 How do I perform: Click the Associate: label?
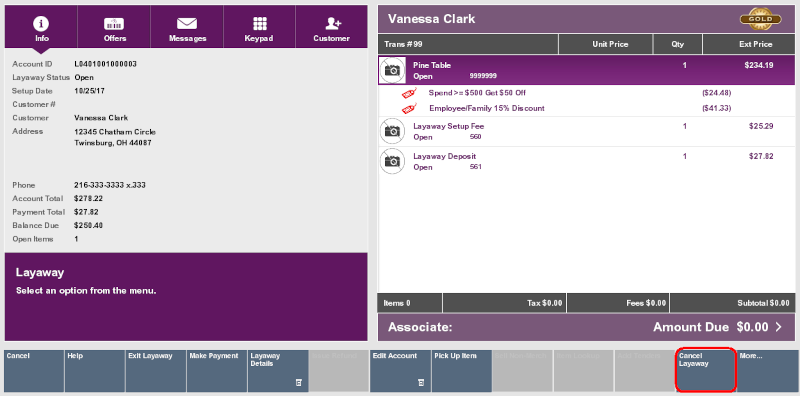point(420,327)
